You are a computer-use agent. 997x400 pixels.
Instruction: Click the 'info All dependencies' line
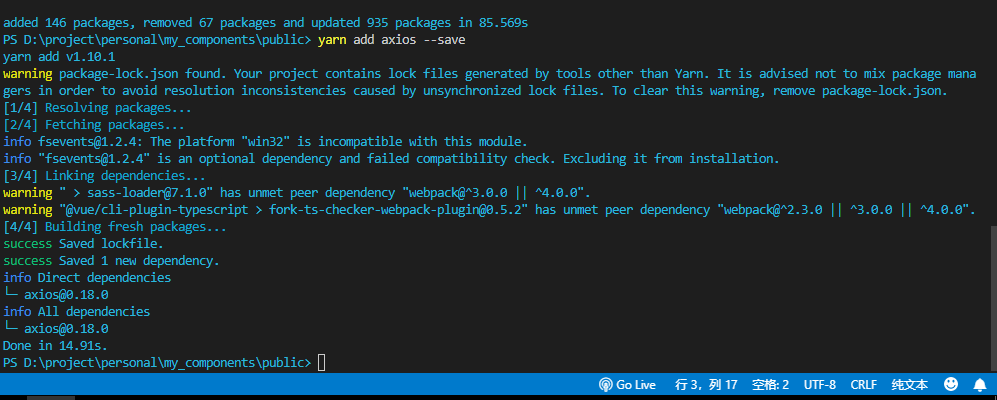(x=76, y=312)
